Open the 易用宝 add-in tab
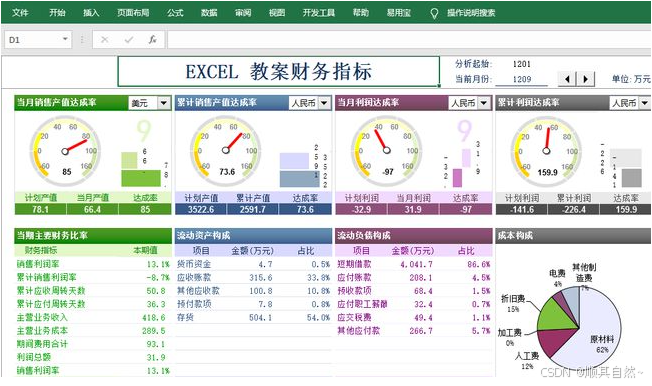The height and width of the screenshot is (386, 652). click(398, 12)
